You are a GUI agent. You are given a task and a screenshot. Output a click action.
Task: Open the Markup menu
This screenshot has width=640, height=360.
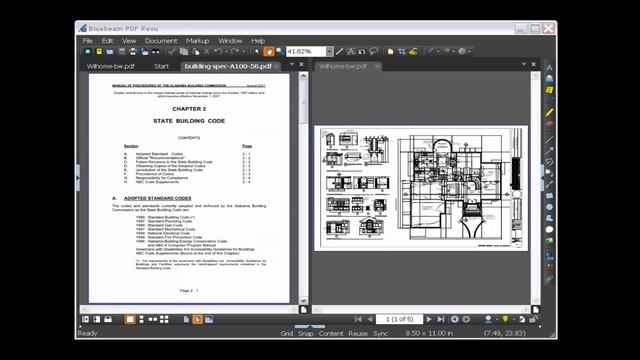(x=198, y=41)
